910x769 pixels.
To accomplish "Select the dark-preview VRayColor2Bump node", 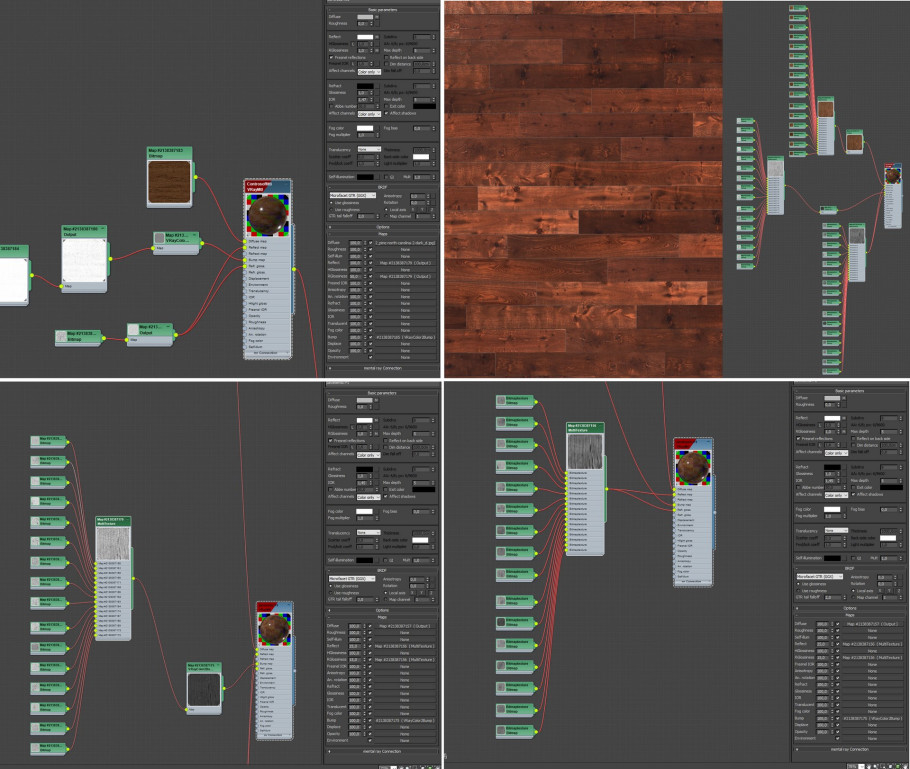I will pyautogui.click(x=205, y=689).
